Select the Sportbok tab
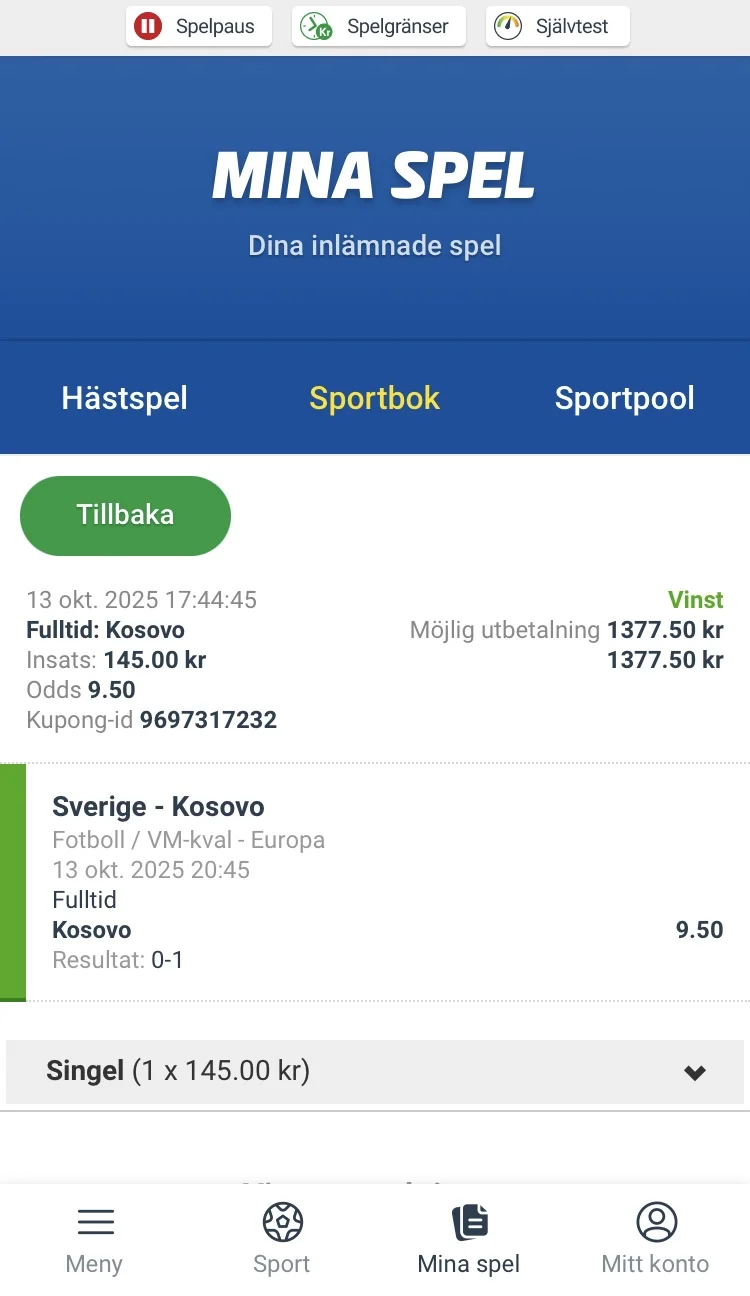The width and height of the screenshot is (750, 1296). point(375,398)
